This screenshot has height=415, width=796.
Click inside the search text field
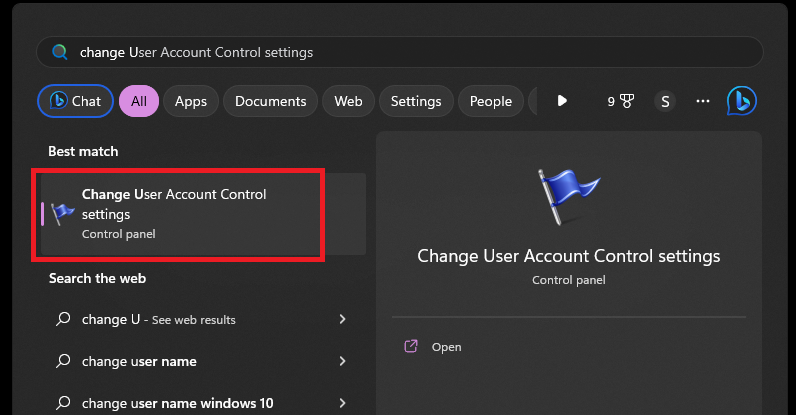coord(400,52)
